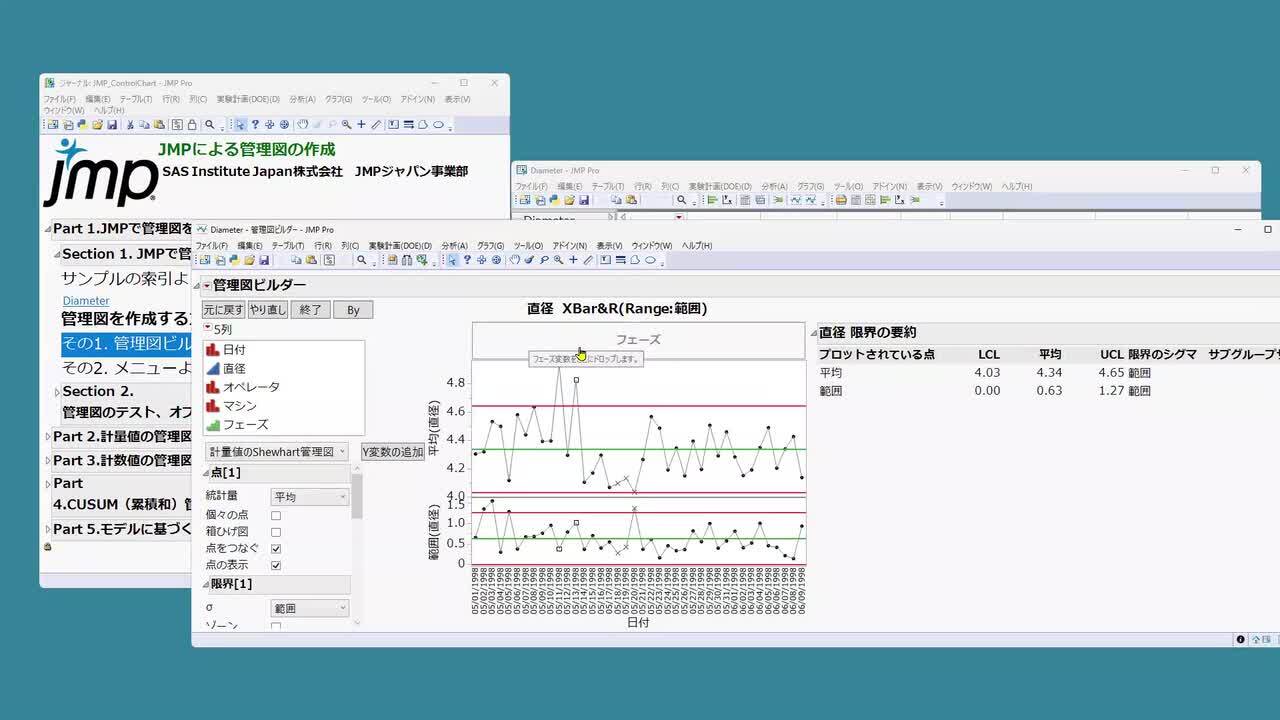
Task: Open the 計量値のShewhart管理図 dropdown
Action: click(x=277, y=452)
